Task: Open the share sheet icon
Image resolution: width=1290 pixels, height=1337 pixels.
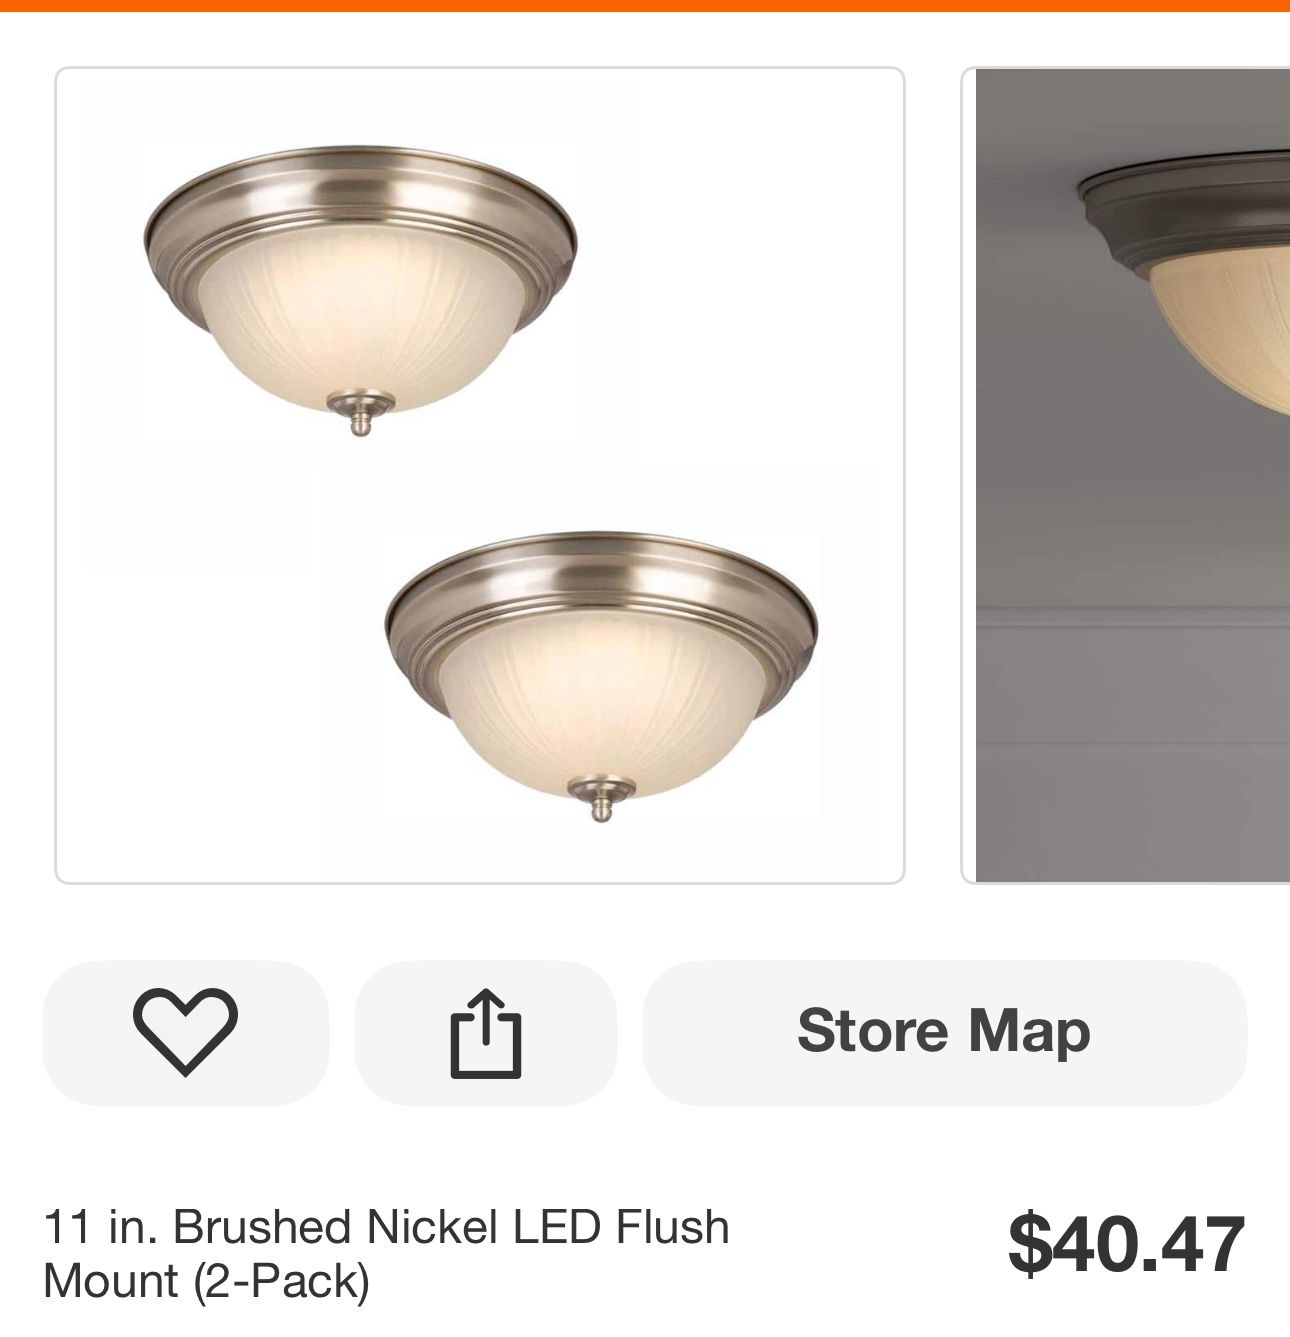Action: [x=486, y=1032]
